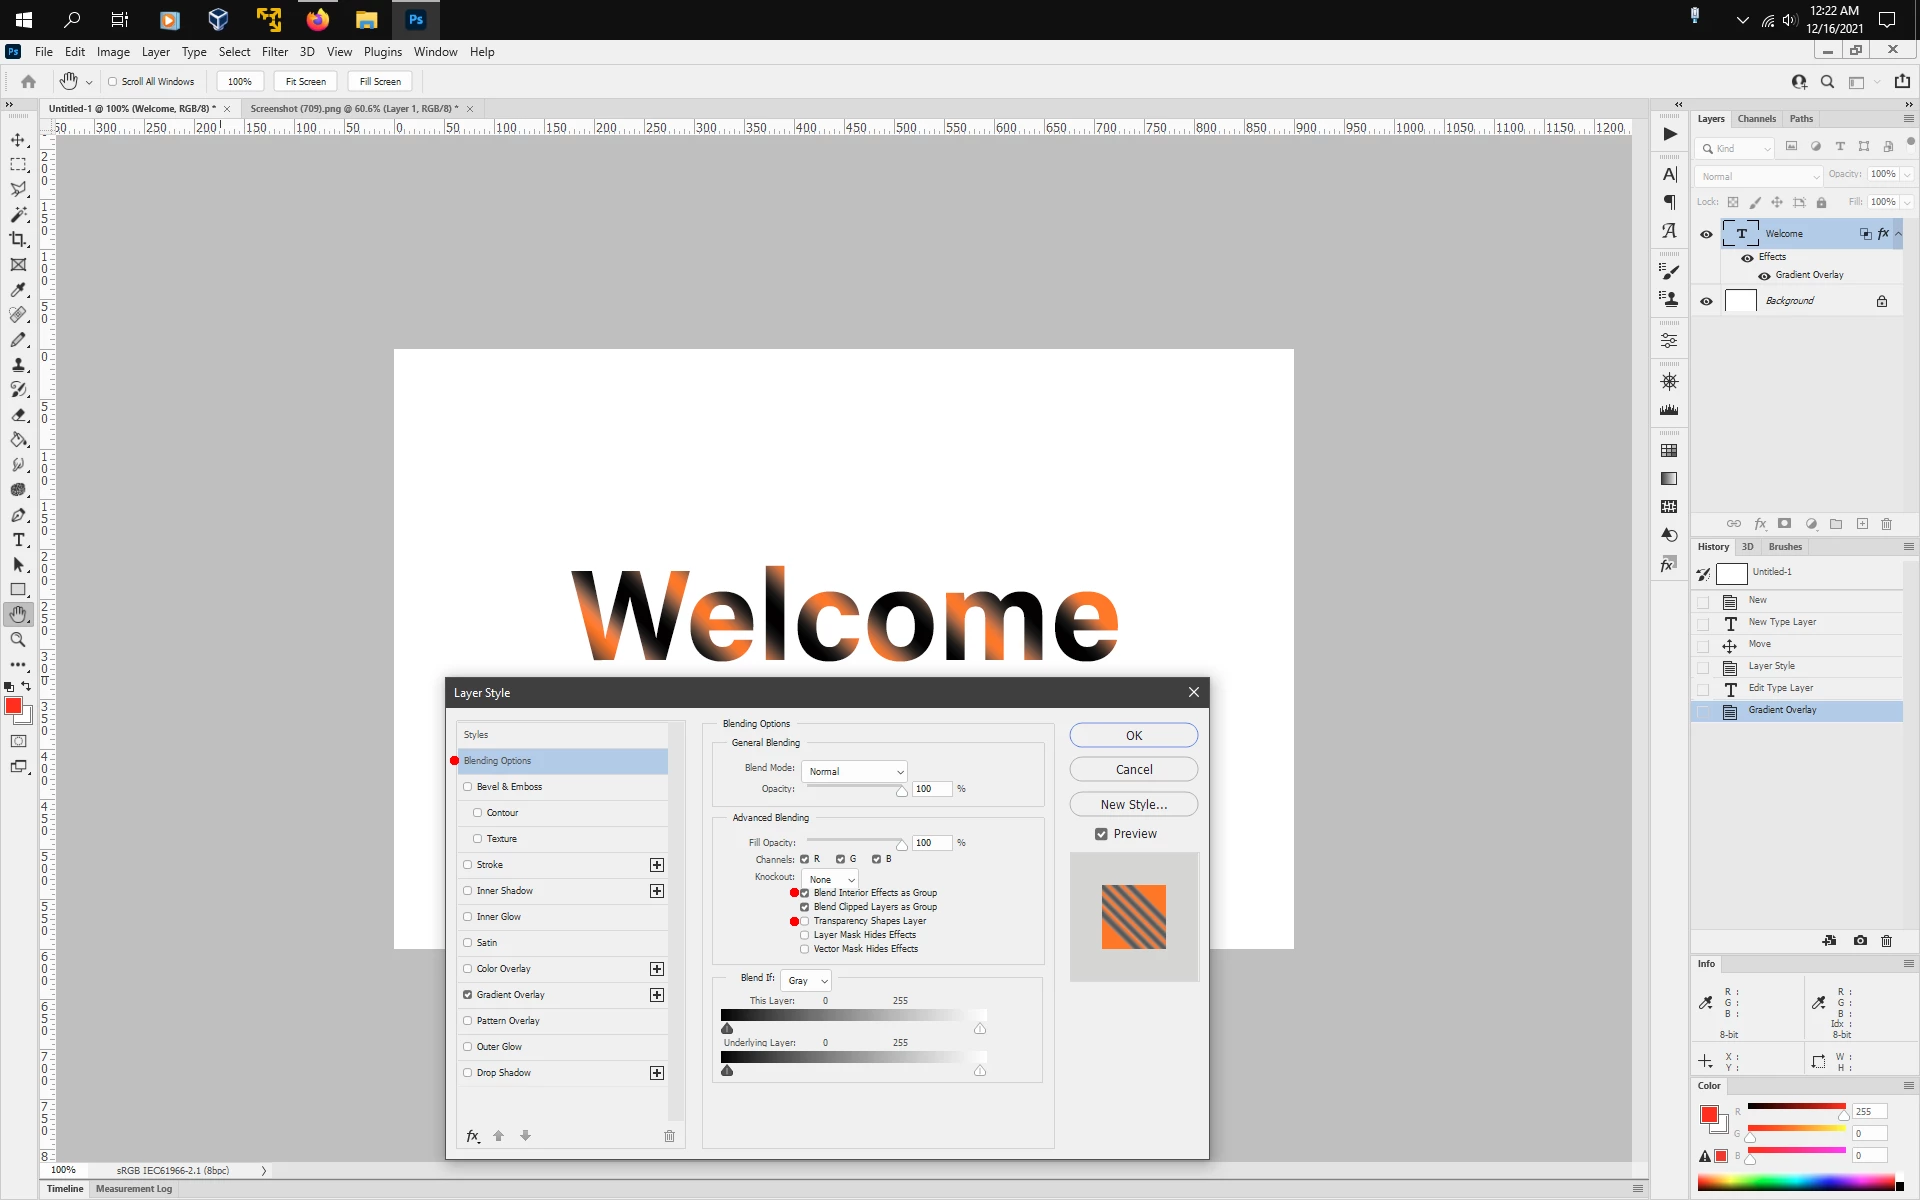Click the OK button in Layer Style

coord(1133,736)
